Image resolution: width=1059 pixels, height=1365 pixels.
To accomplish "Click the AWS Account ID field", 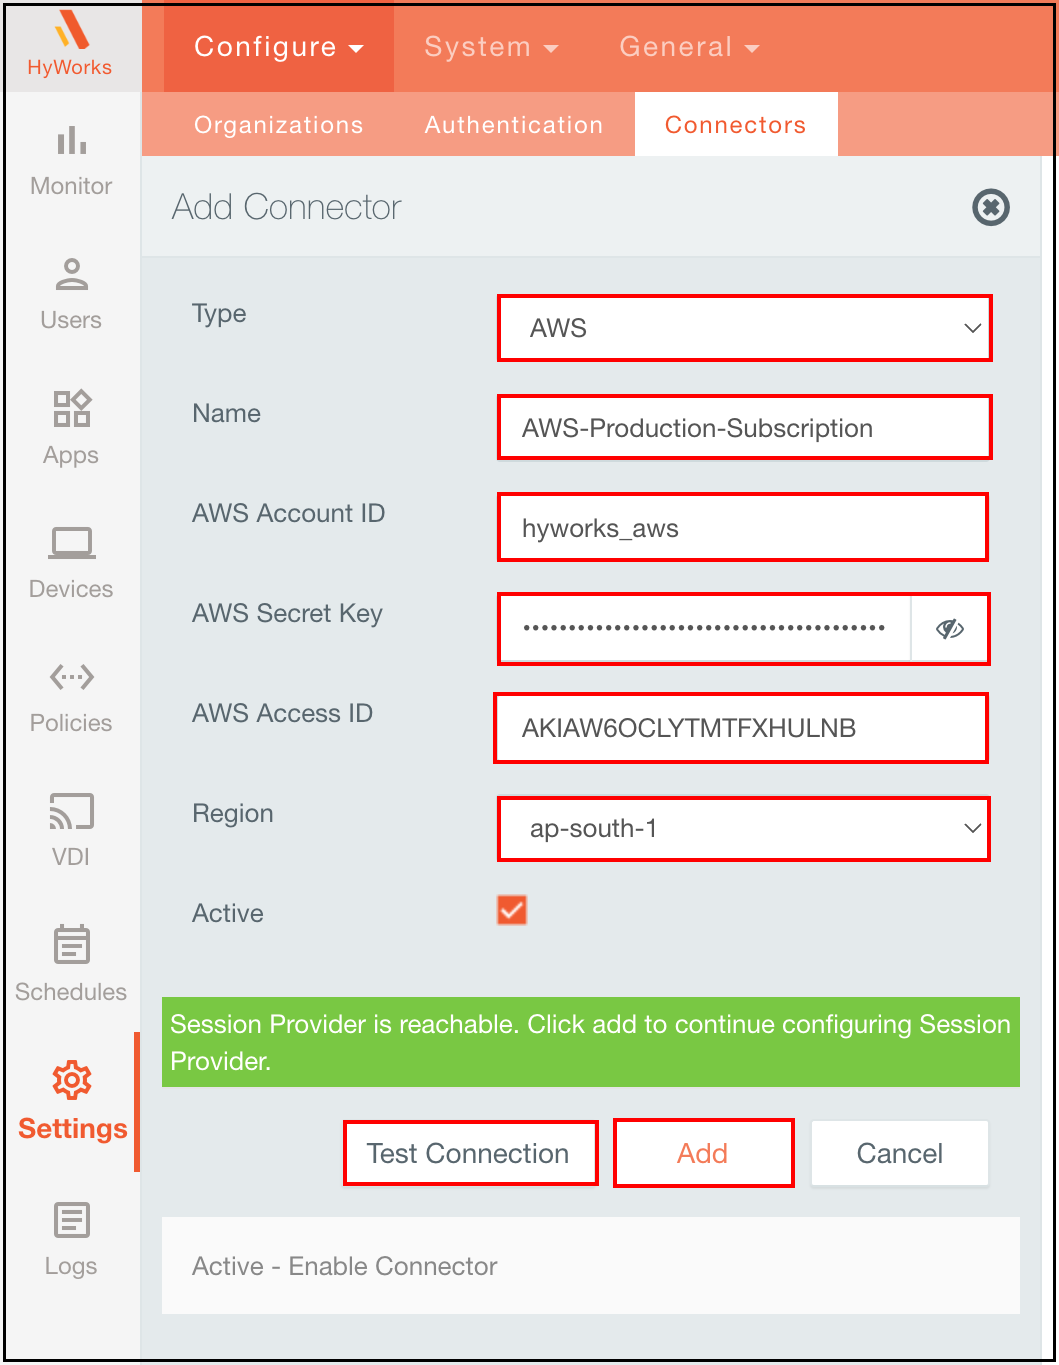I will pyautogui.click(x=743, y=528).
